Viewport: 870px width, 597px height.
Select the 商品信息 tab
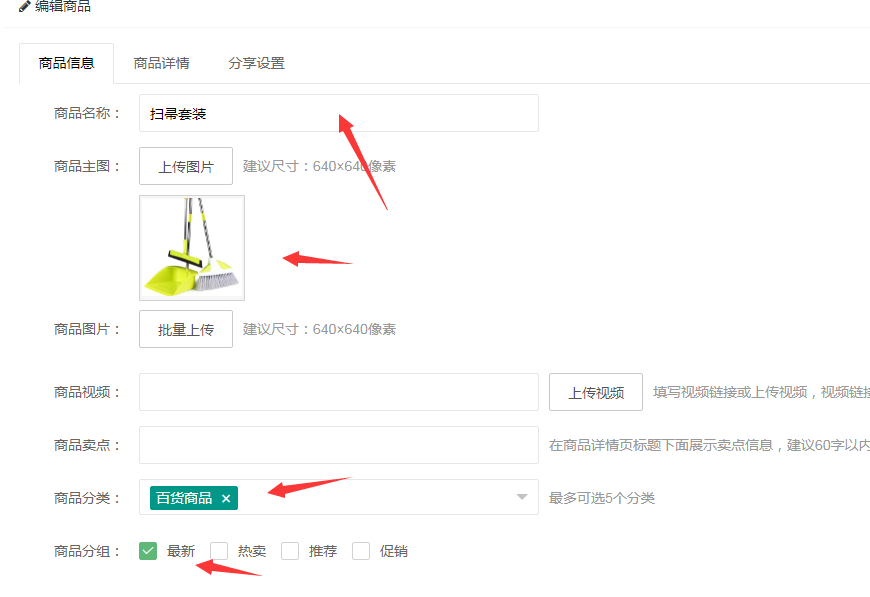coord(67,63)
